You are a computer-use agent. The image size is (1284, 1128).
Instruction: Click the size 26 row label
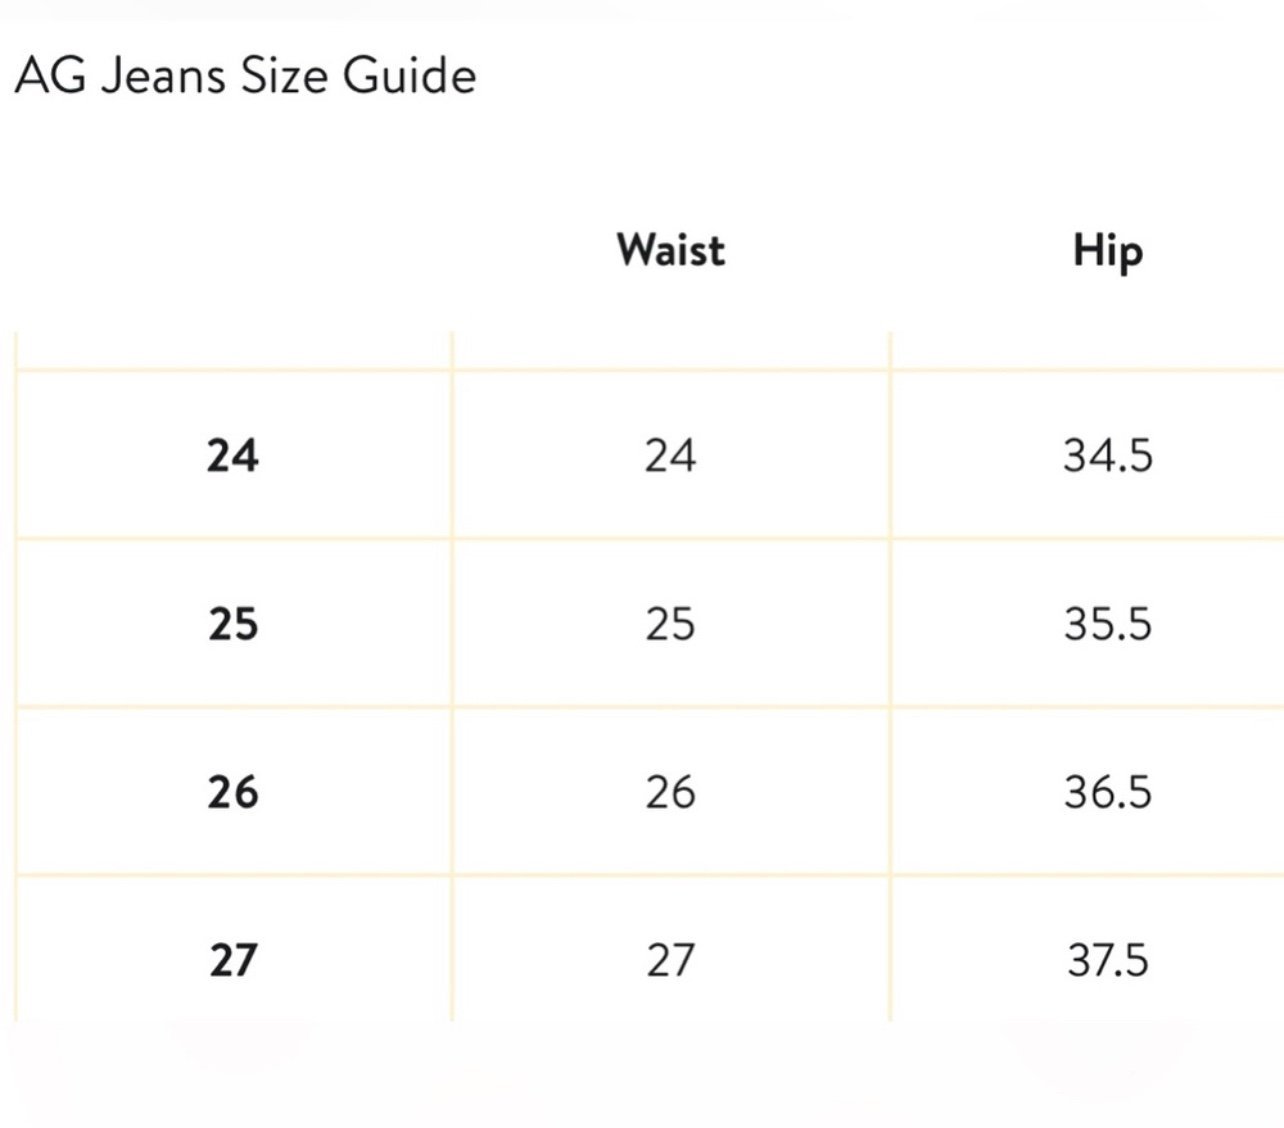tap(233, 792)
